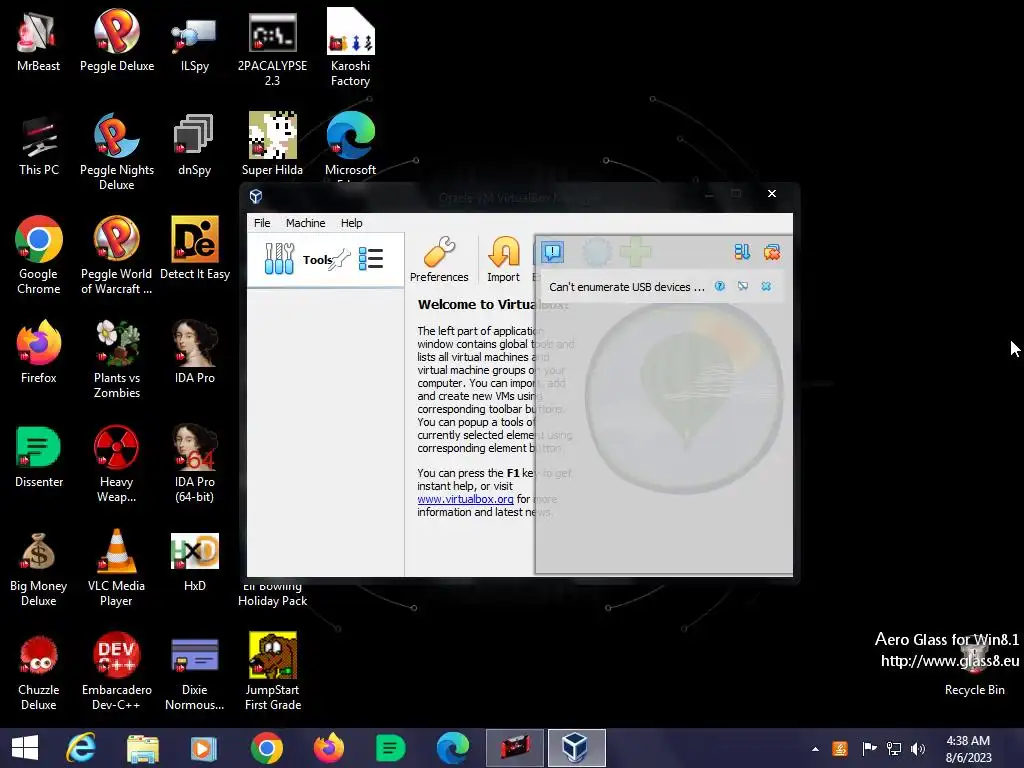
Task: Click the Java tray icon
Action: click(x=840, y=748)
